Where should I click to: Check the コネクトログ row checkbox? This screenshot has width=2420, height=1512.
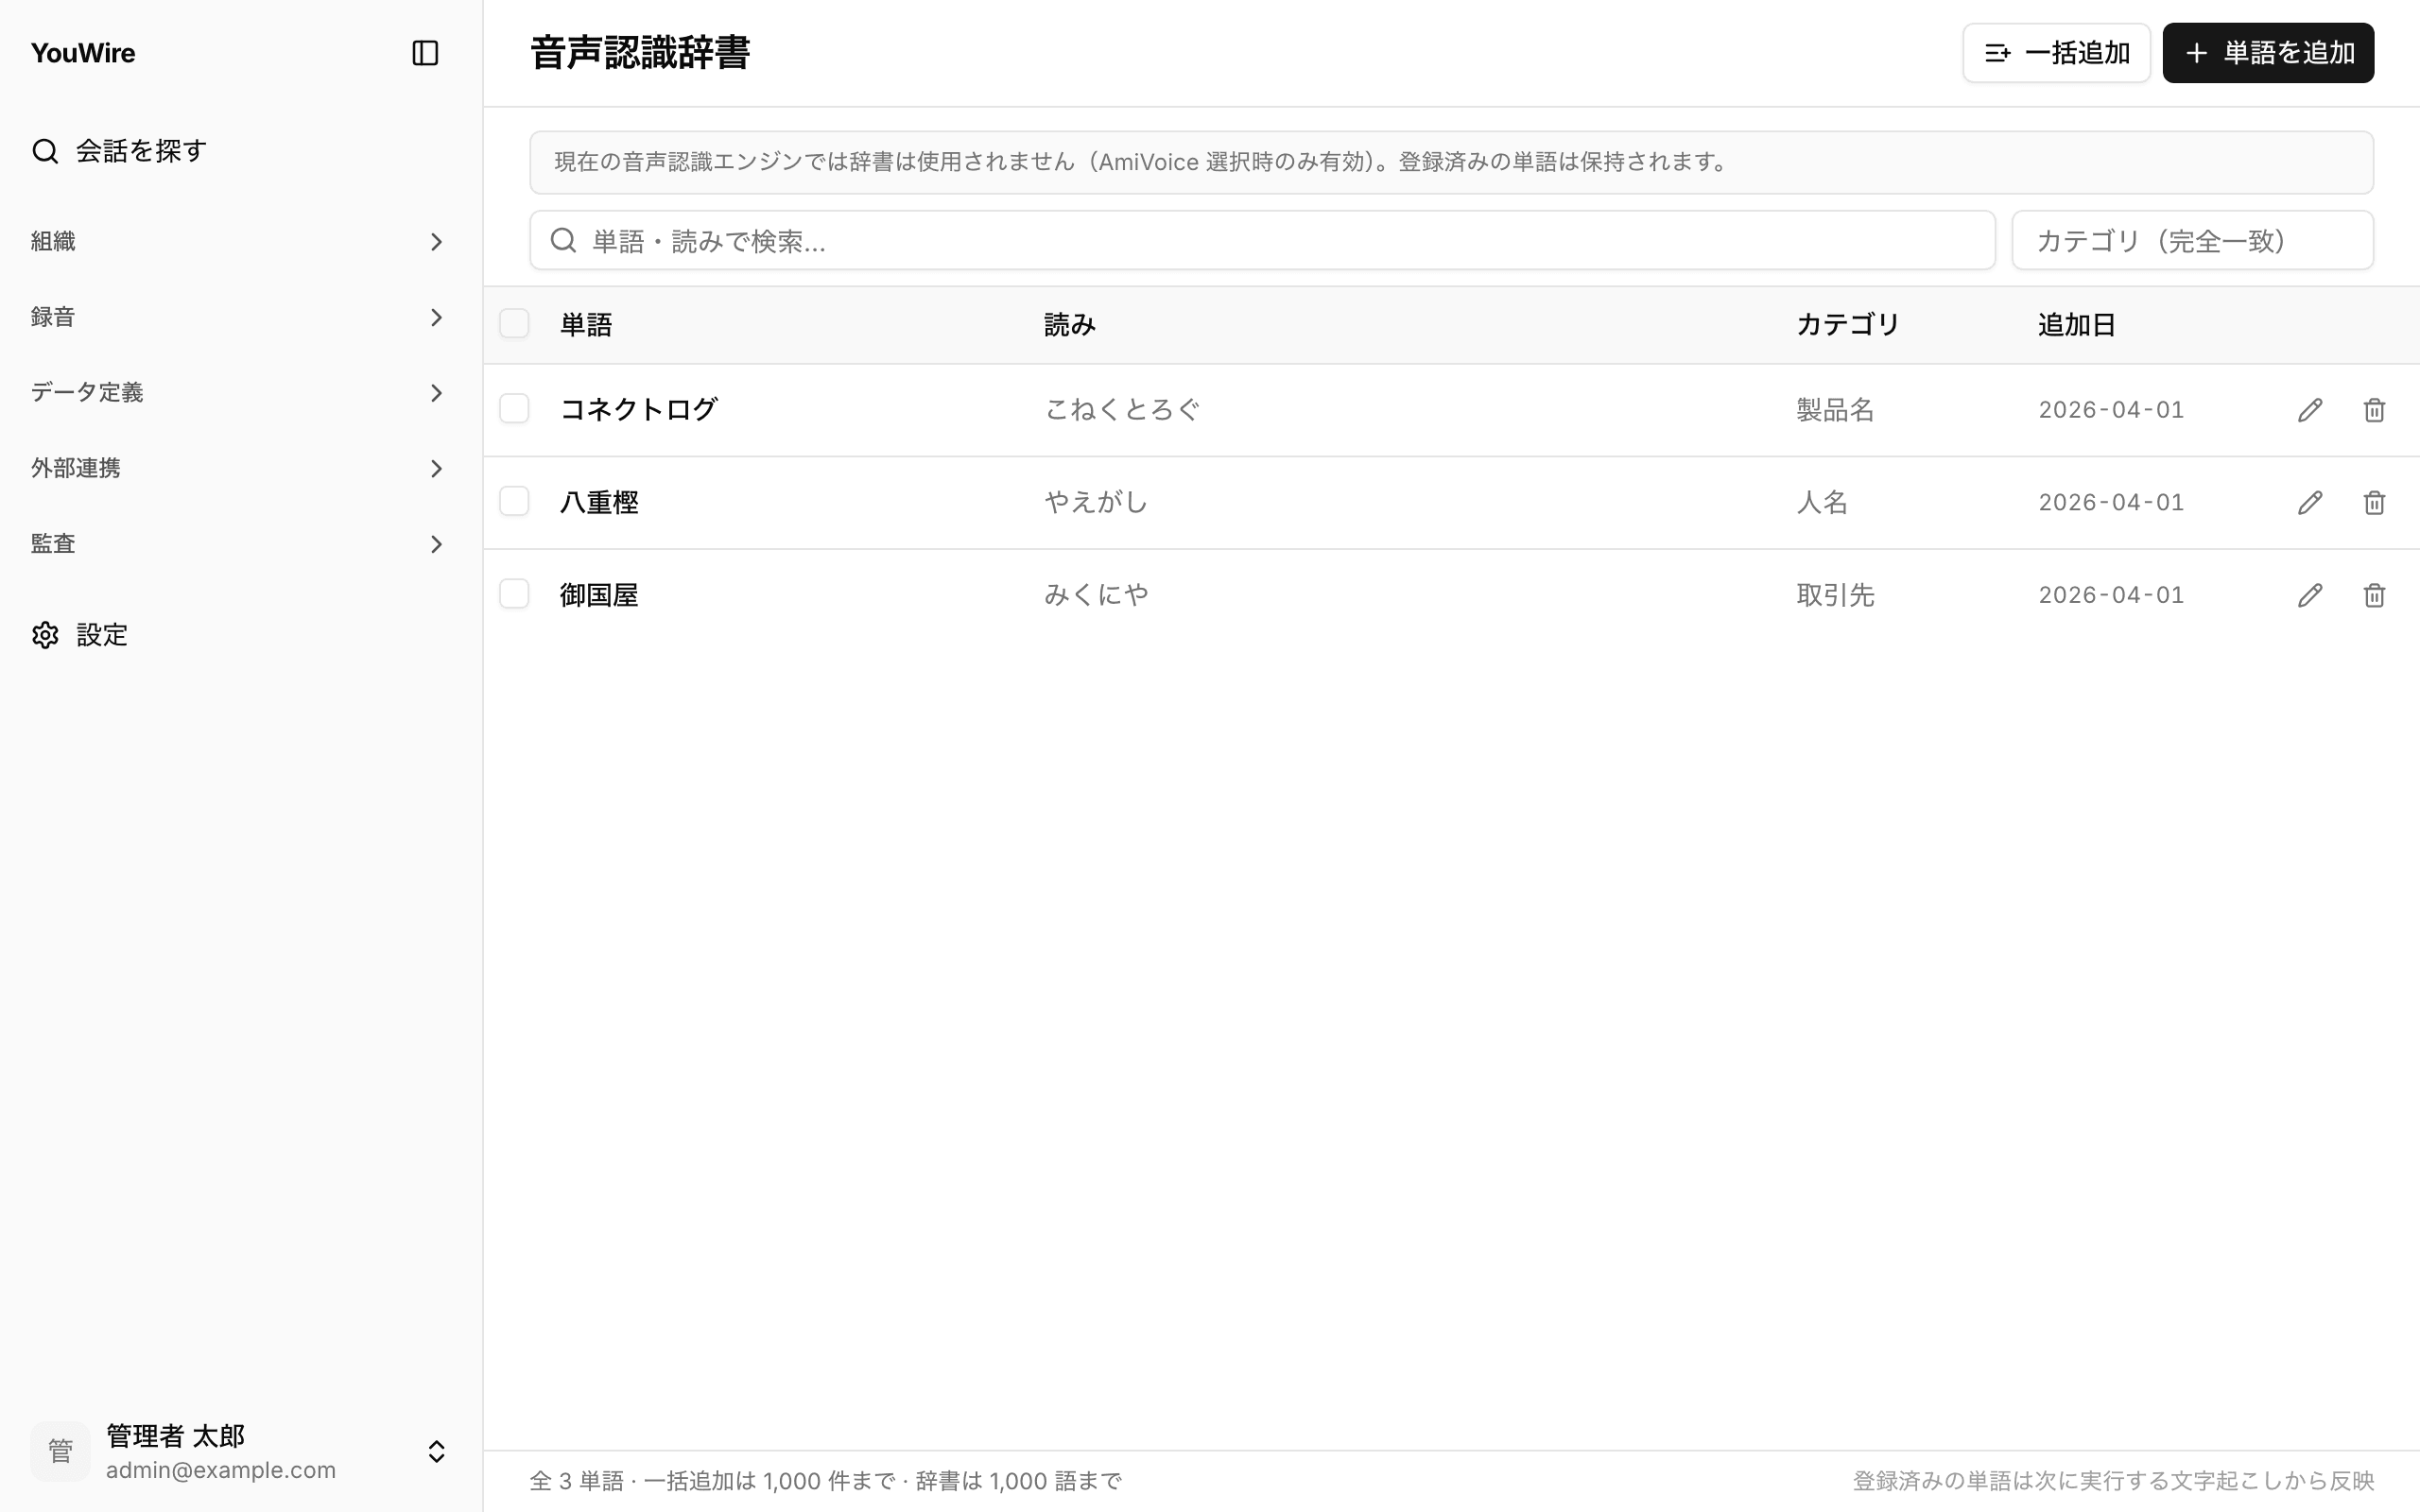[x=514, y=409]
